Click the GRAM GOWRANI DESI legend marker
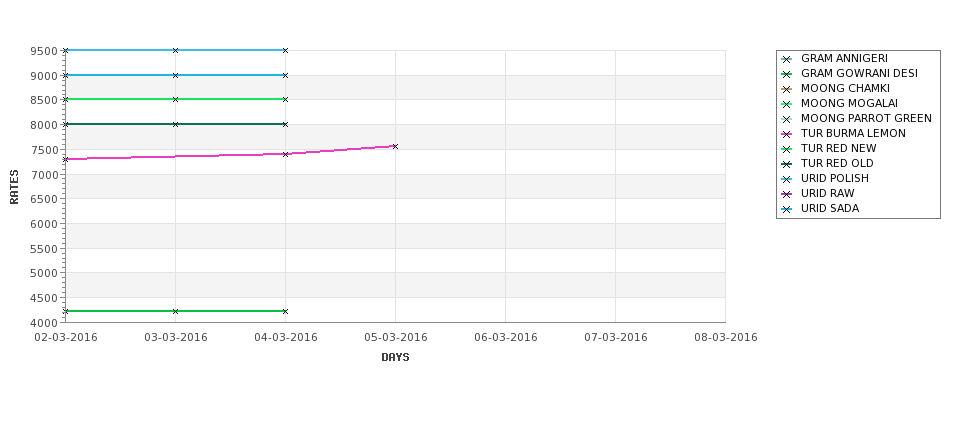 click(x=787, y=74)
